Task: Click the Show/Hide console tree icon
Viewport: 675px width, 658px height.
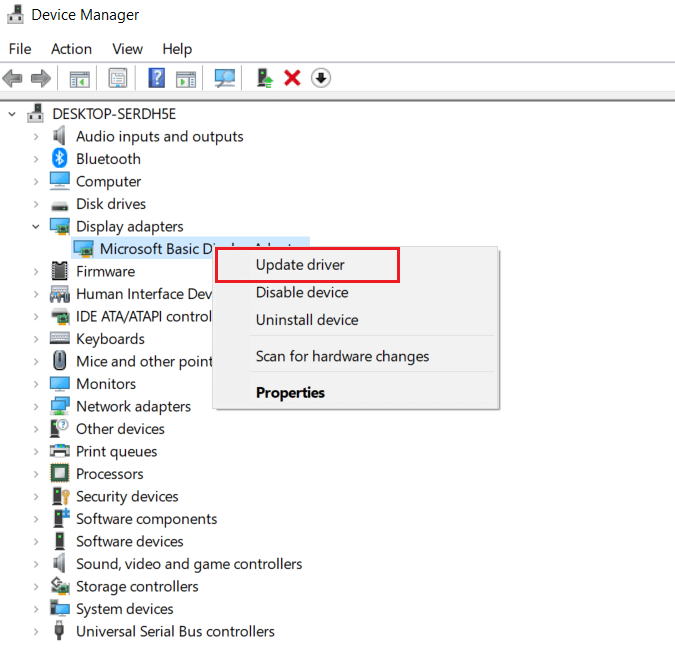Action: click(x=80, y=79)
